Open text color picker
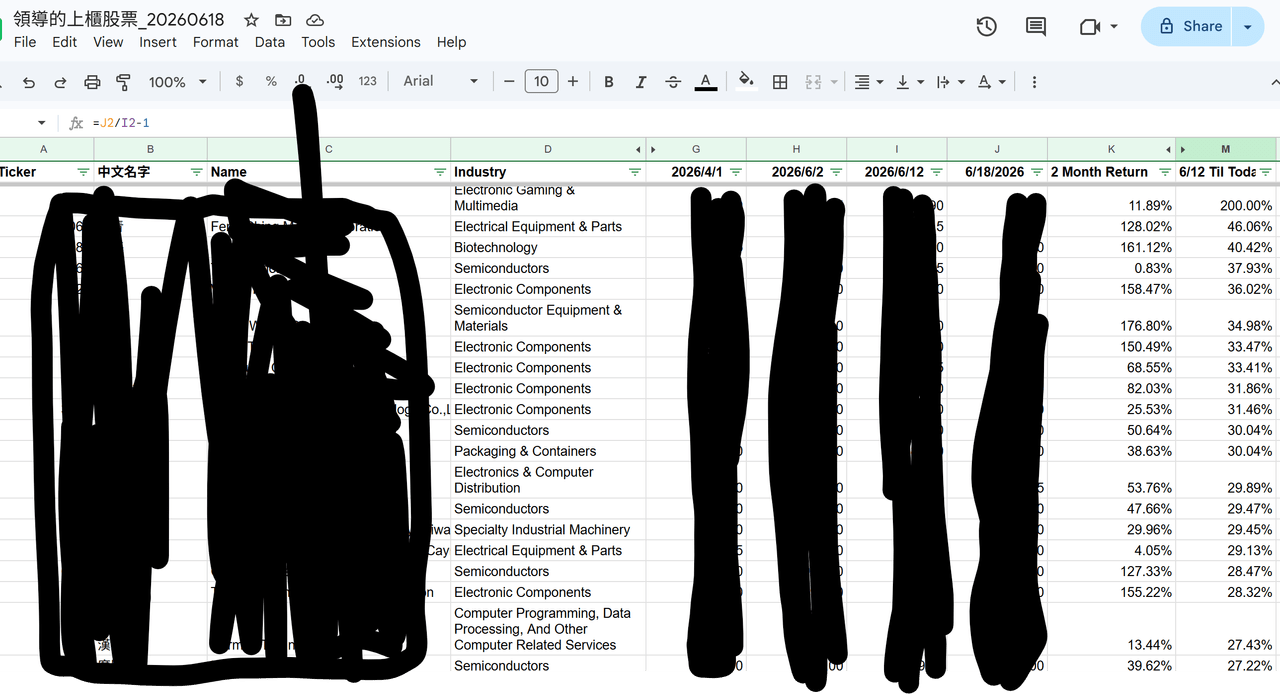The image size is (1280, 694). pos(706,82)
